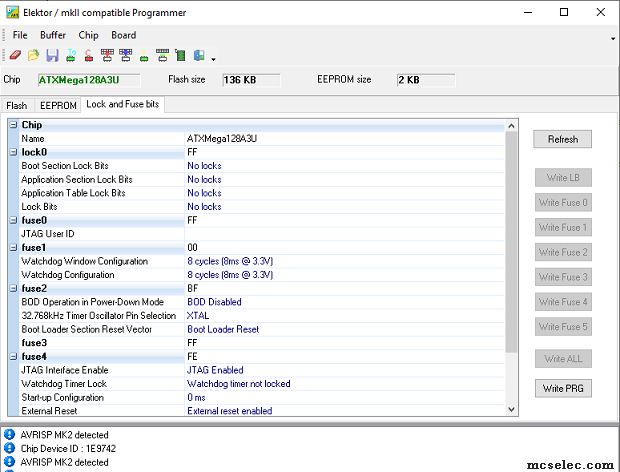Click the grid over chip verify icon
The image size is (620, 472).
coord(162,55)
